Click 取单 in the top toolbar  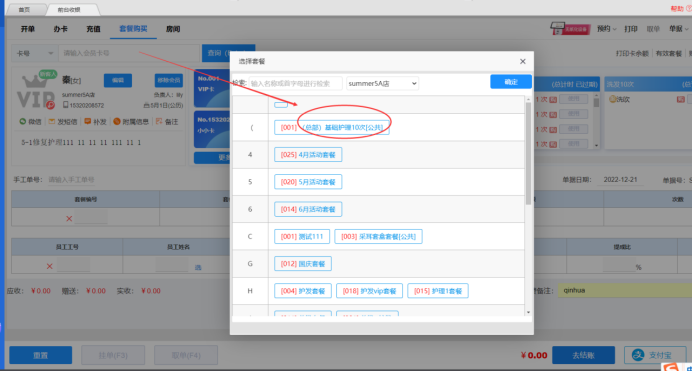pos(653,29)
